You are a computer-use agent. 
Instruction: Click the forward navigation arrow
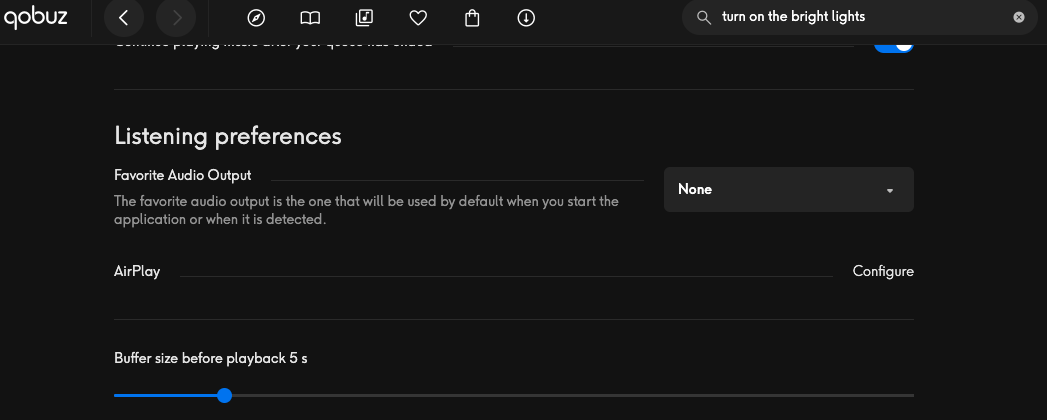[177, 18]
